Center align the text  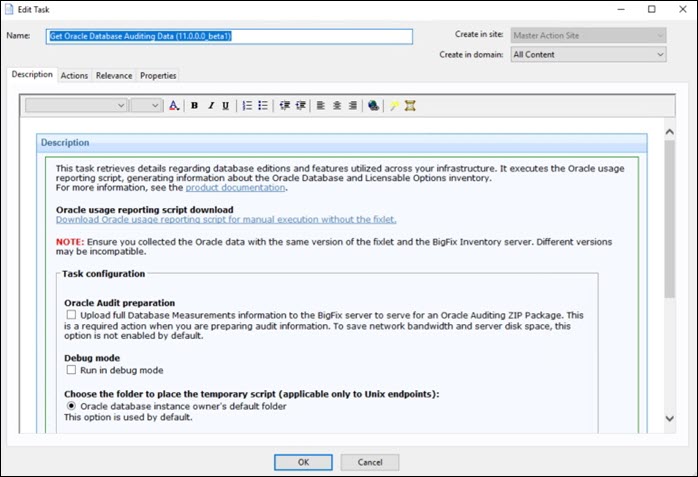click(337, 106)
